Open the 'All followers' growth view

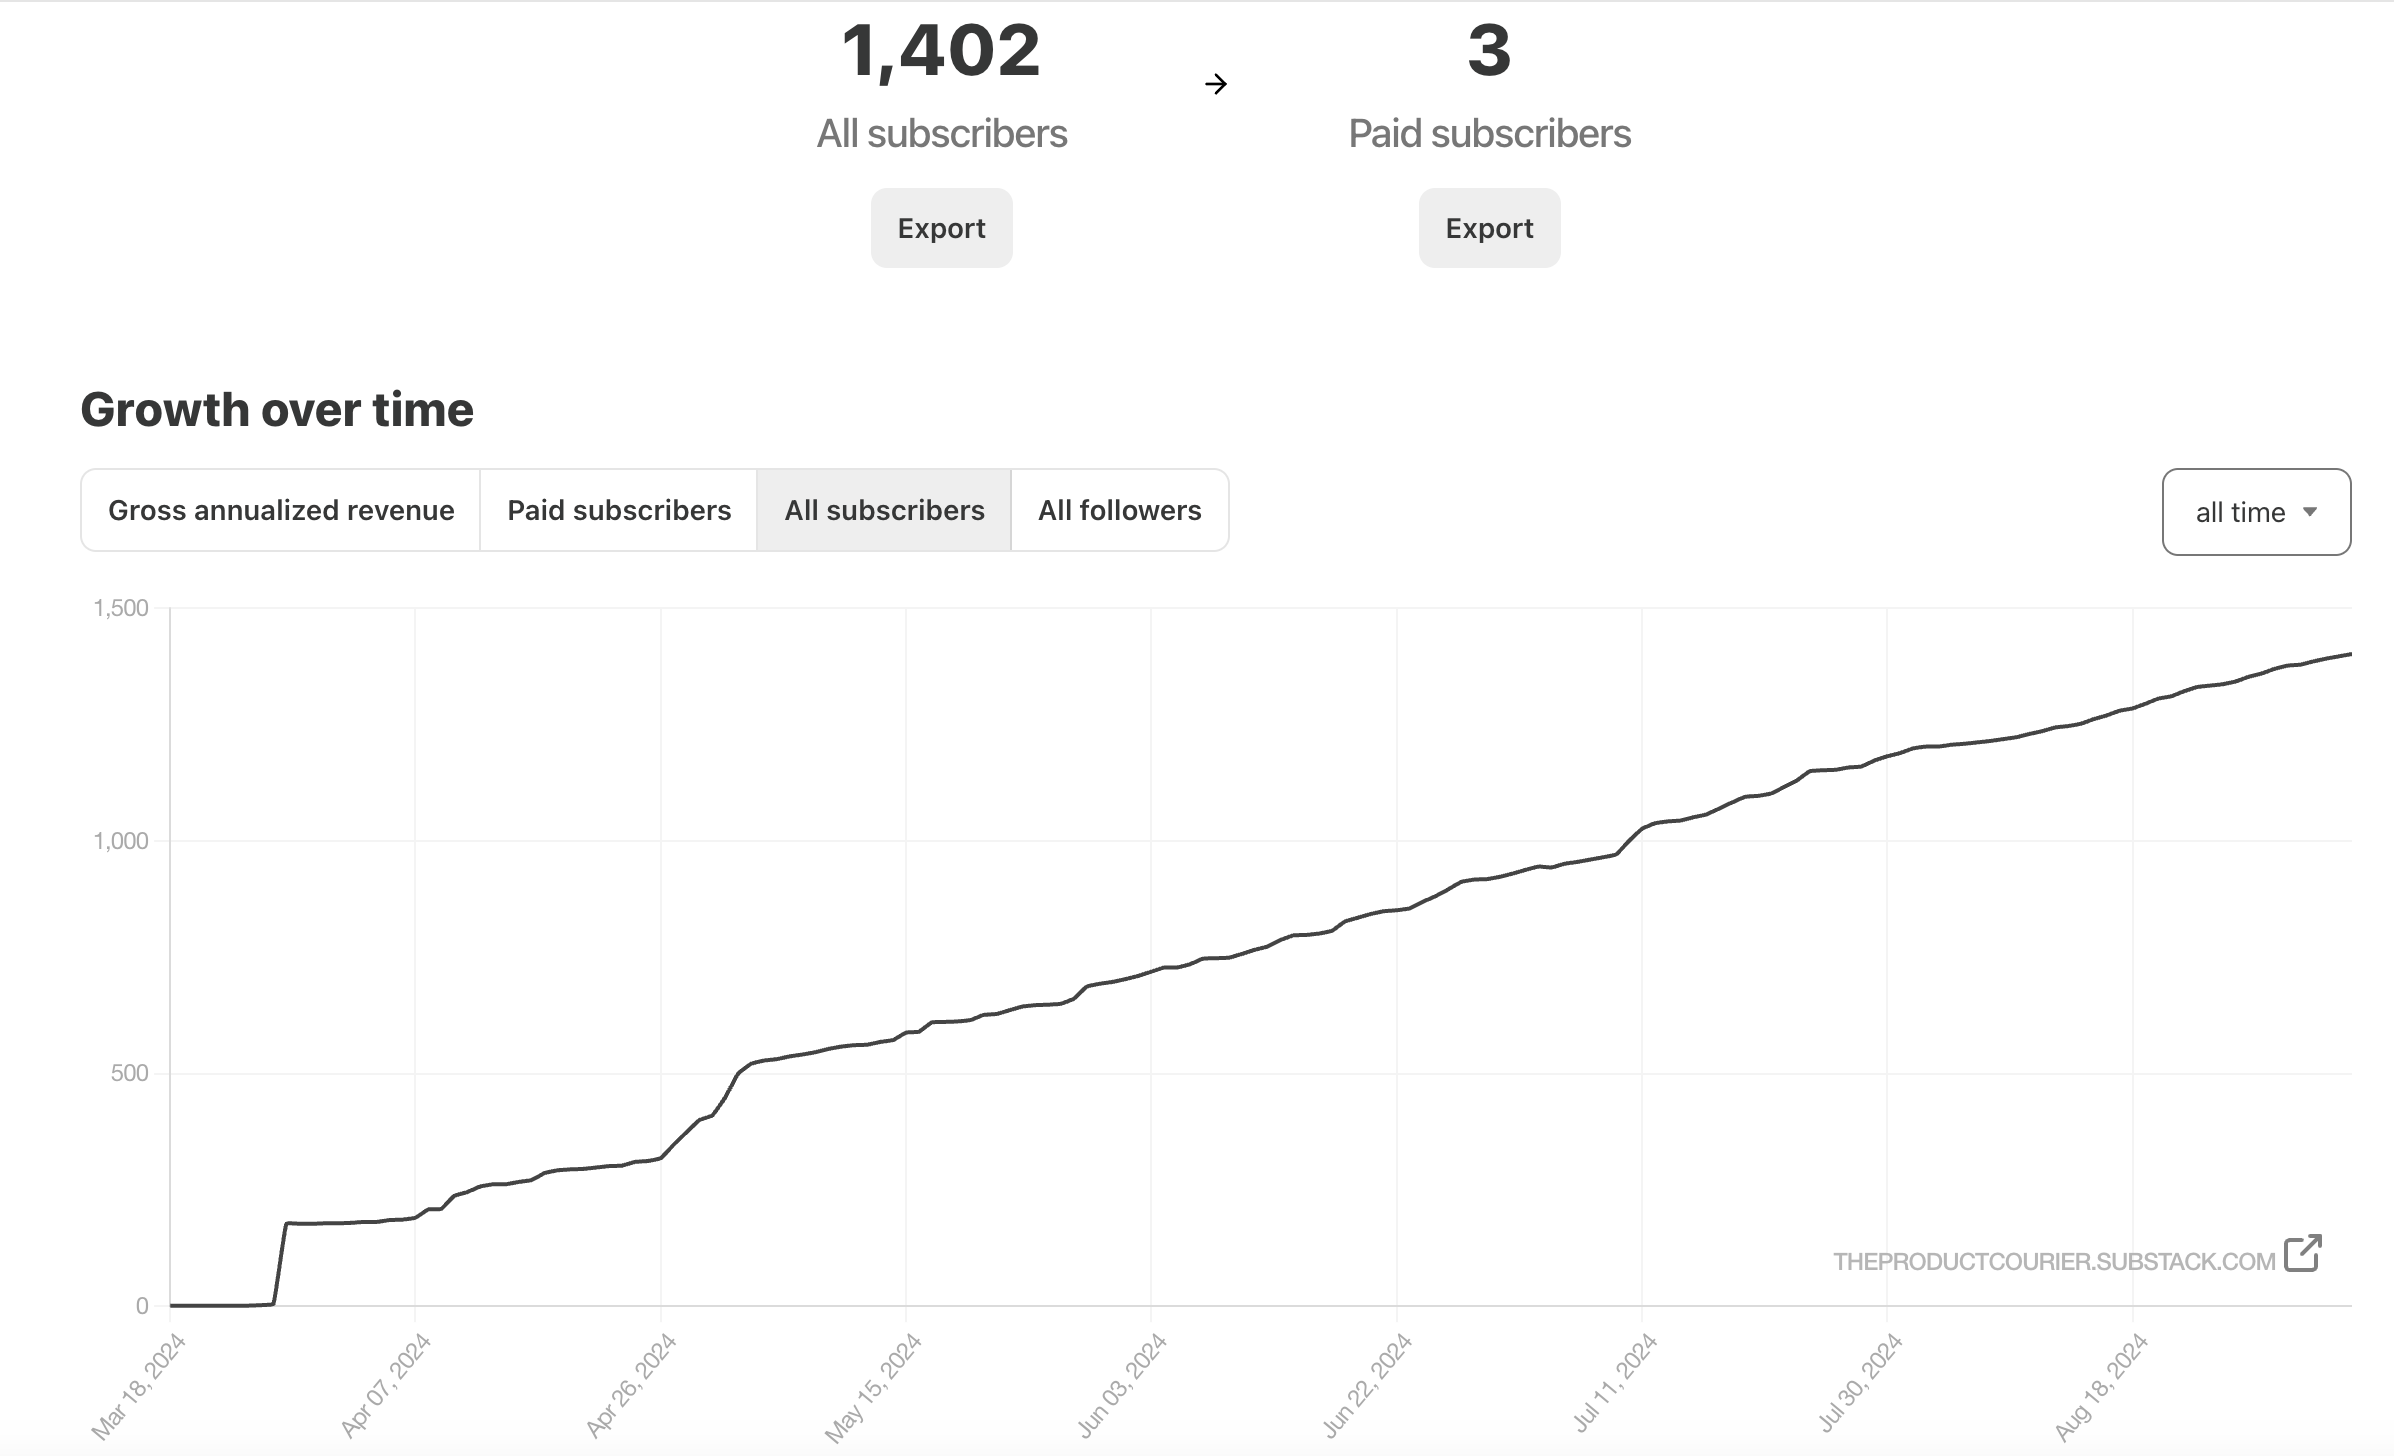(x=1120, y=510)
